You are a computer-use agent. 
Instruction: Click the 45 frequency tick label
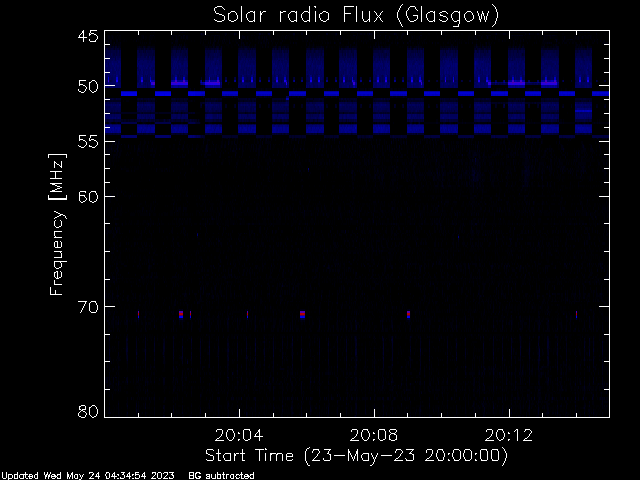tap(88, 36)
